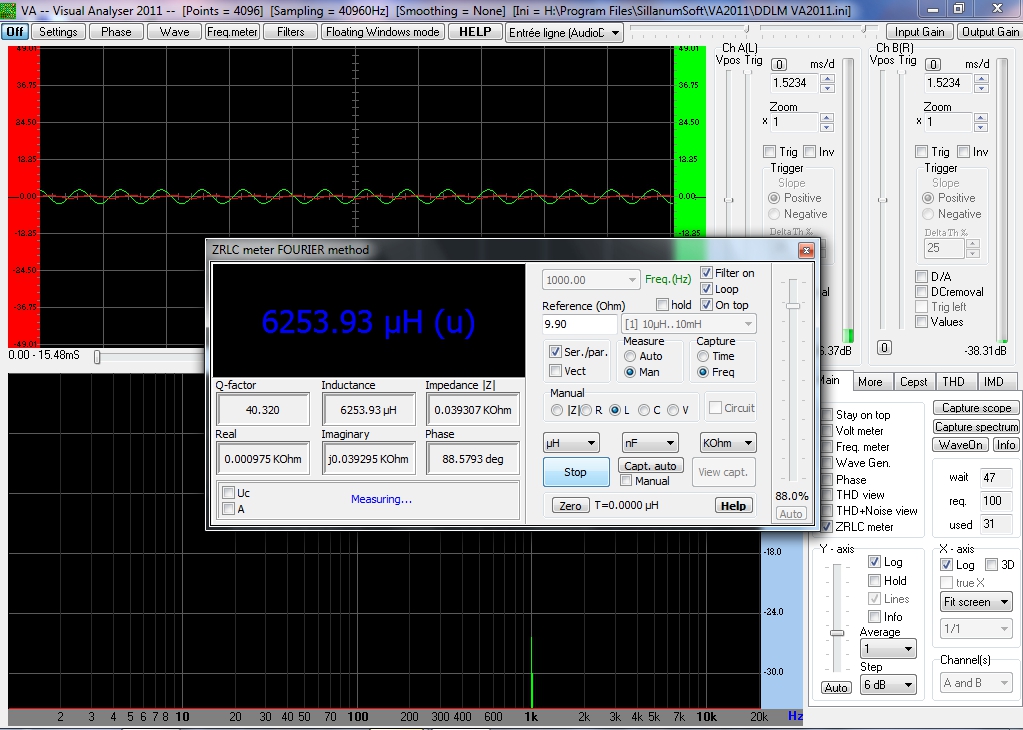Move the scope time position slider

coord(97,357)
